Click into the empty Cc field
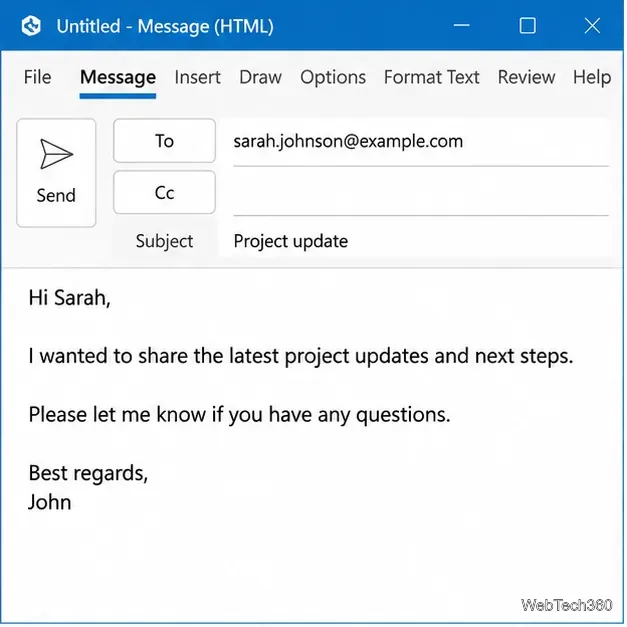Image resolution: width=627 pixels, height=627 pixels. point(421,193)
